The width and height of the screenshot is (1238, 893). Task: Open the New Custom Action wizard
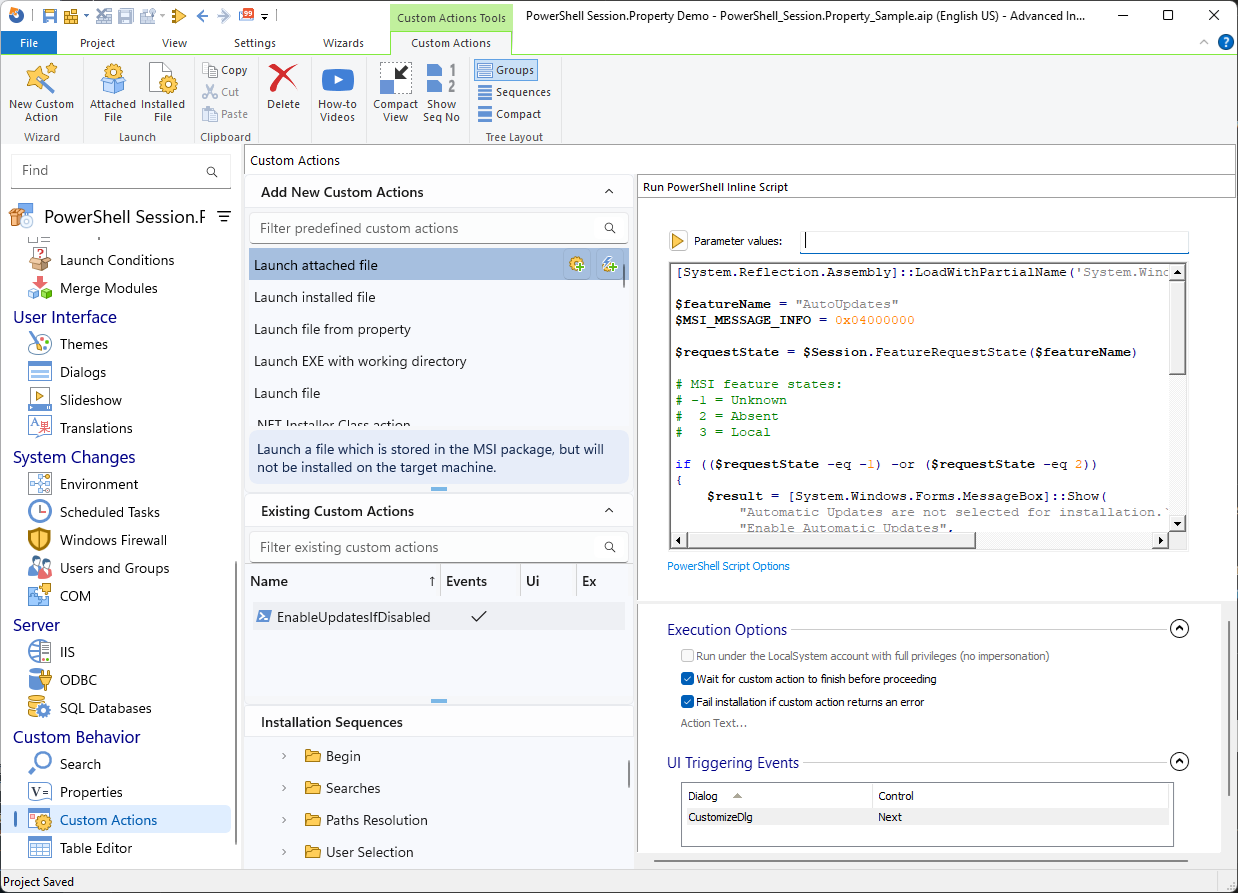[x=41, y=92]
